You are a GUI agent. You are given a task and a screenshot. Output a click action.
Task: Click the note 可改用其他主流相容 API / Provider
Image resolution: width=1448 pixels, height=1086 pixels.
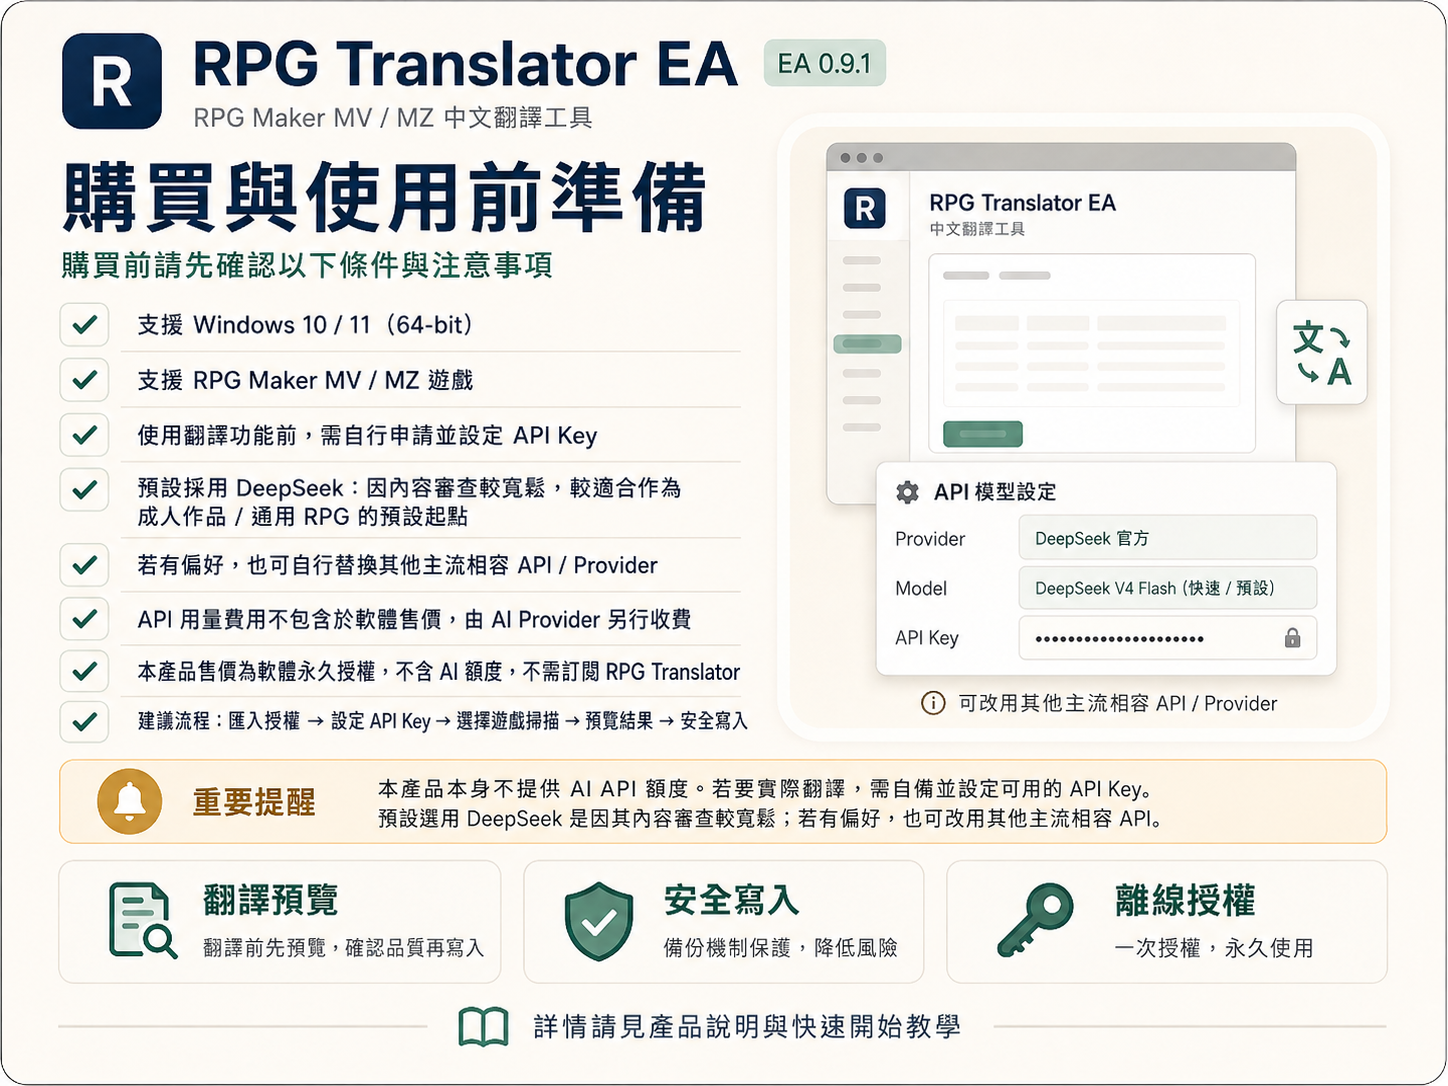click(x=1117, y=704)
